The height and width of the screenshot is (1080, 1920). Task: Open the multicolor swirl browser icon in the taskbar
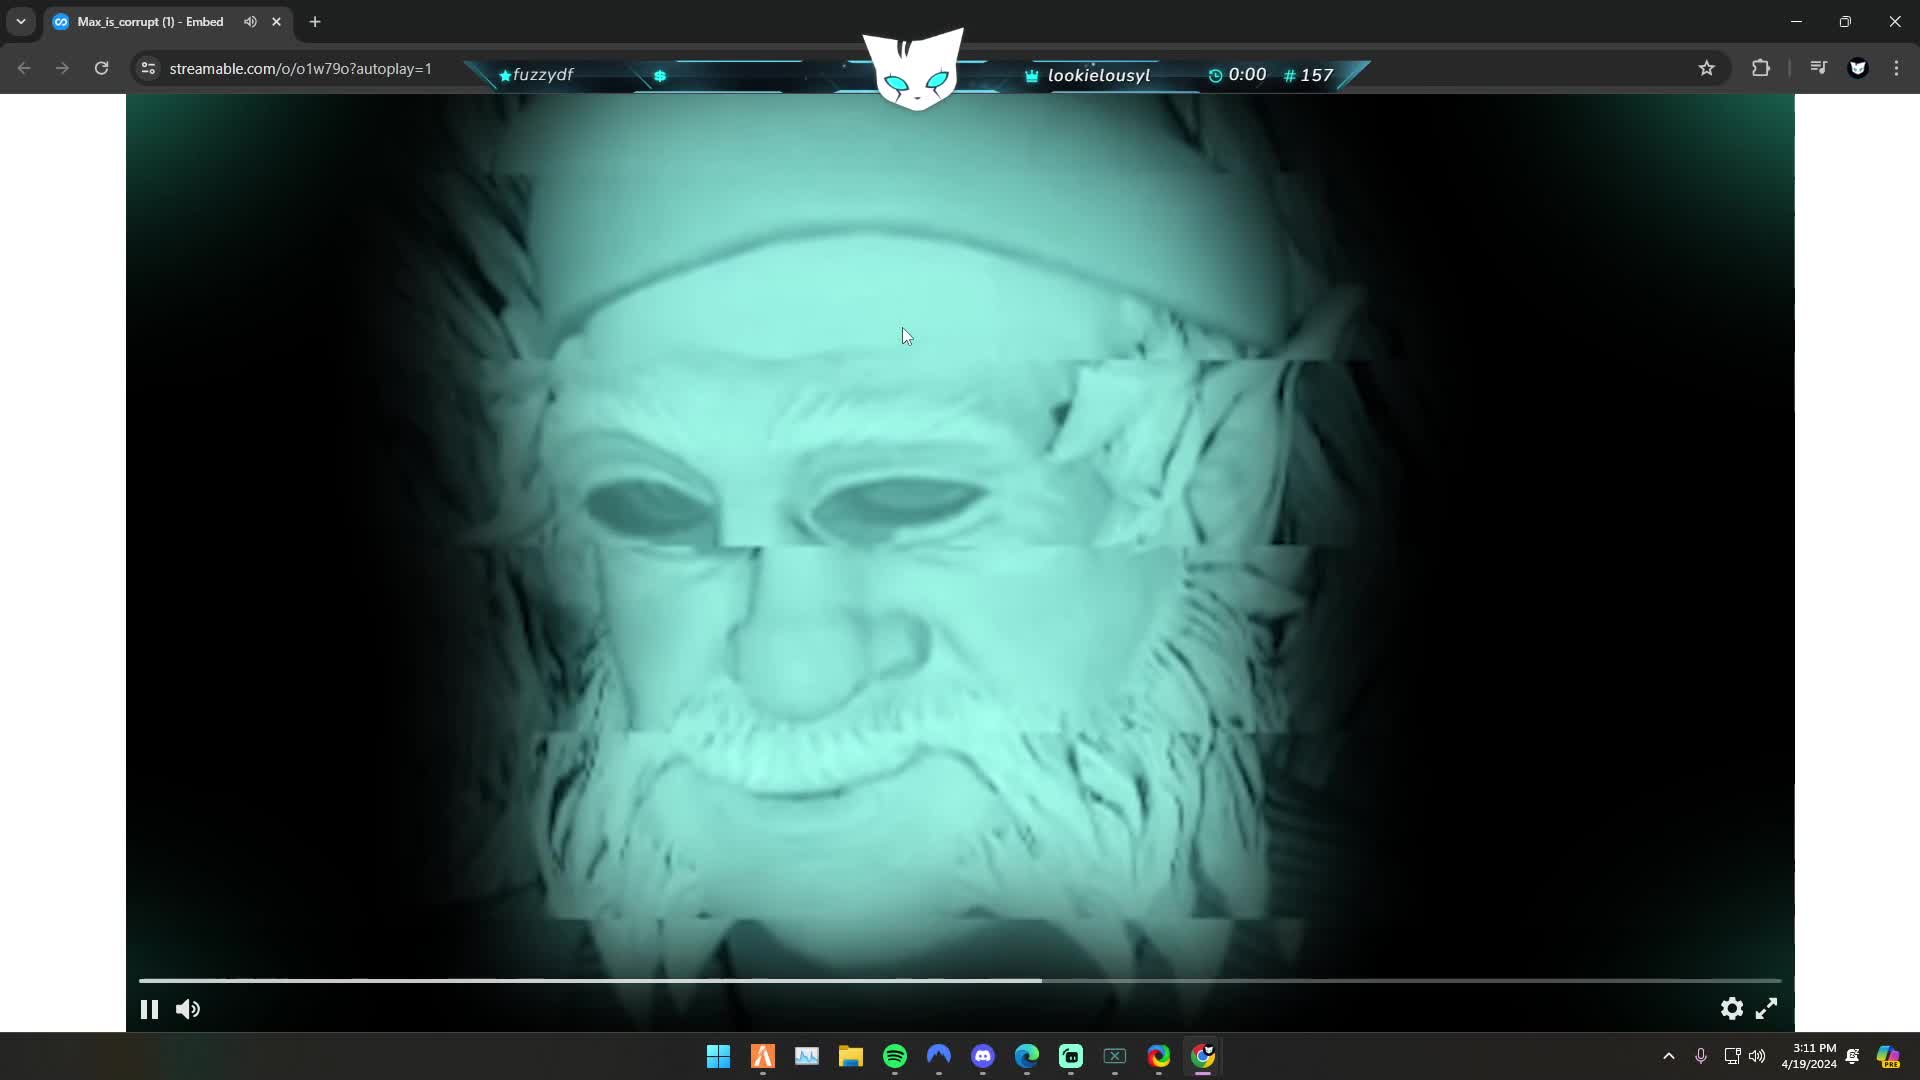(1159, 1056)
